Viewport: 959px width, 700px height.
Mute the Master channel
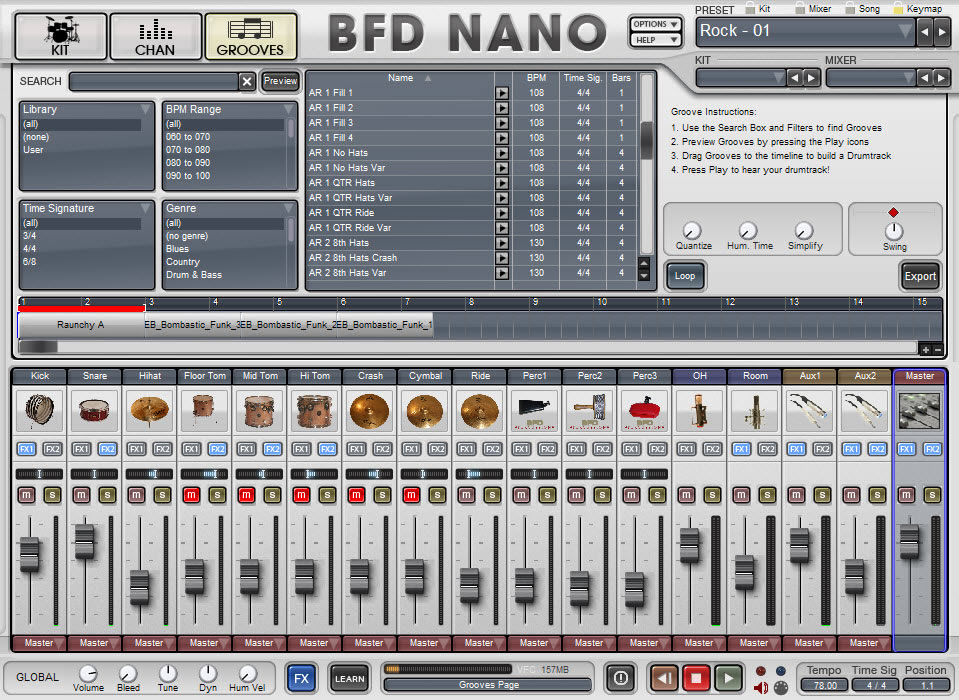coord(906,495)
